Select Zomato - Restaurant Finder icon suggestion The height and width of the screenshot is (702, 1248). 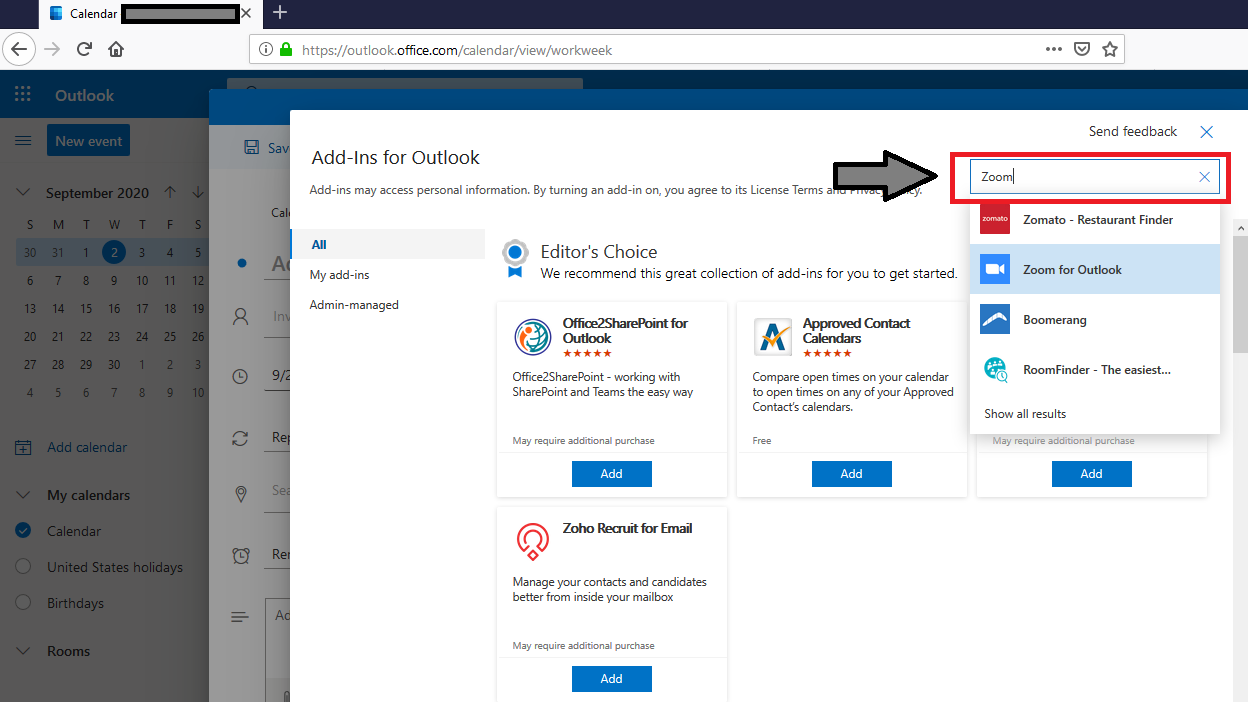(995, 219)
